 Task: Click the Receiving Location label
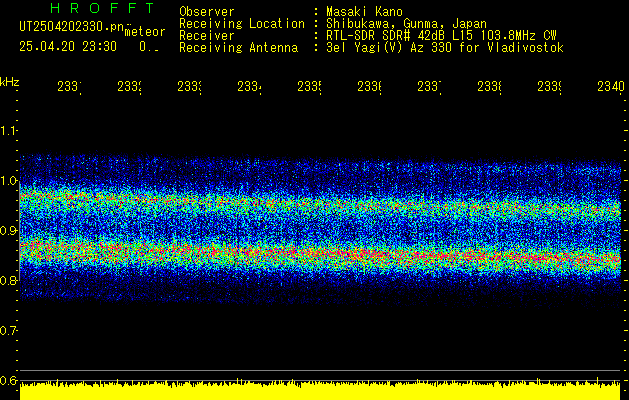point(242,24)
